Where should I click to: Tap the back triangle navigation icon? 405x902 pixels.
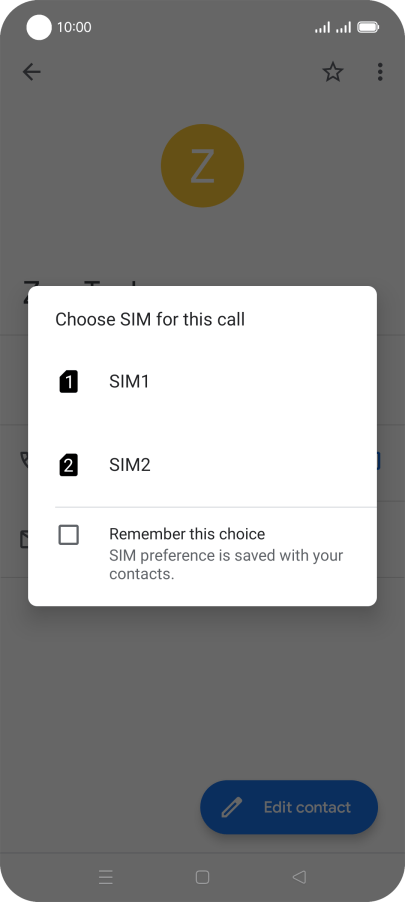(x=299, y=877)
